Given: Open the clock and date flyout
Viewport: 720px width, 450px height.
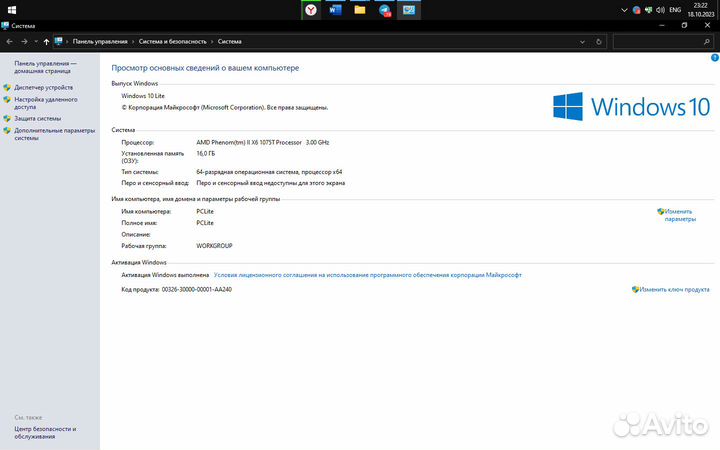Looking at the screenshot, I should click(x=701, y=10).
